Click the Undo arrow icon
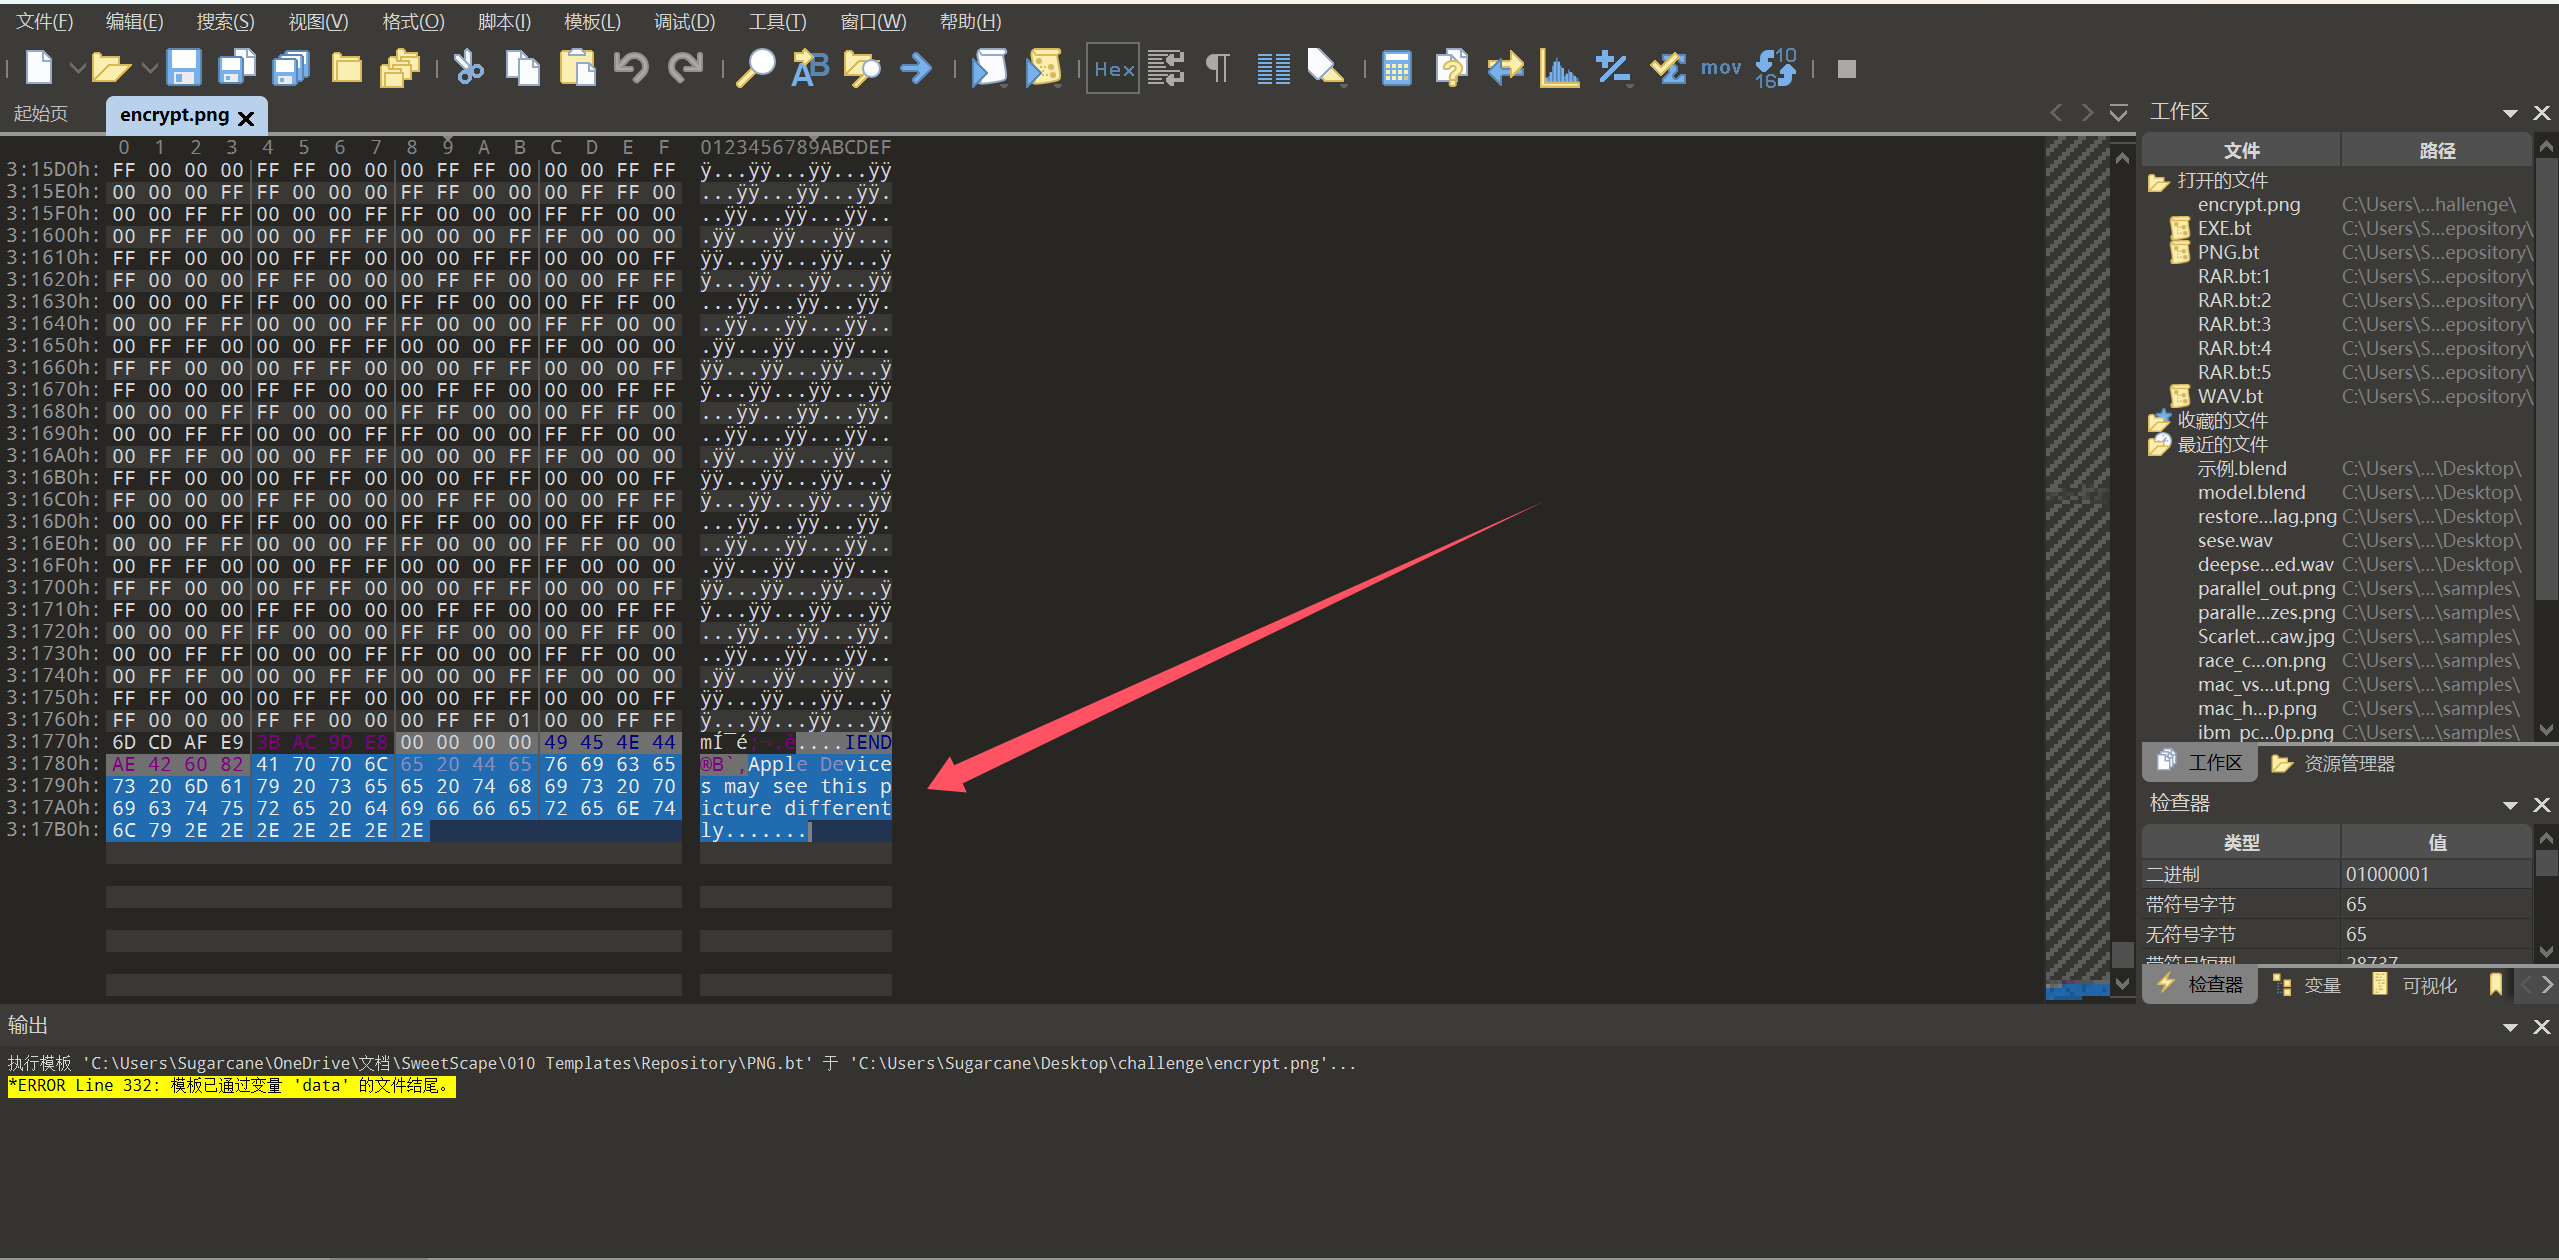The height and width of the screenshot is (1260, 2559). tap(631, 68)
